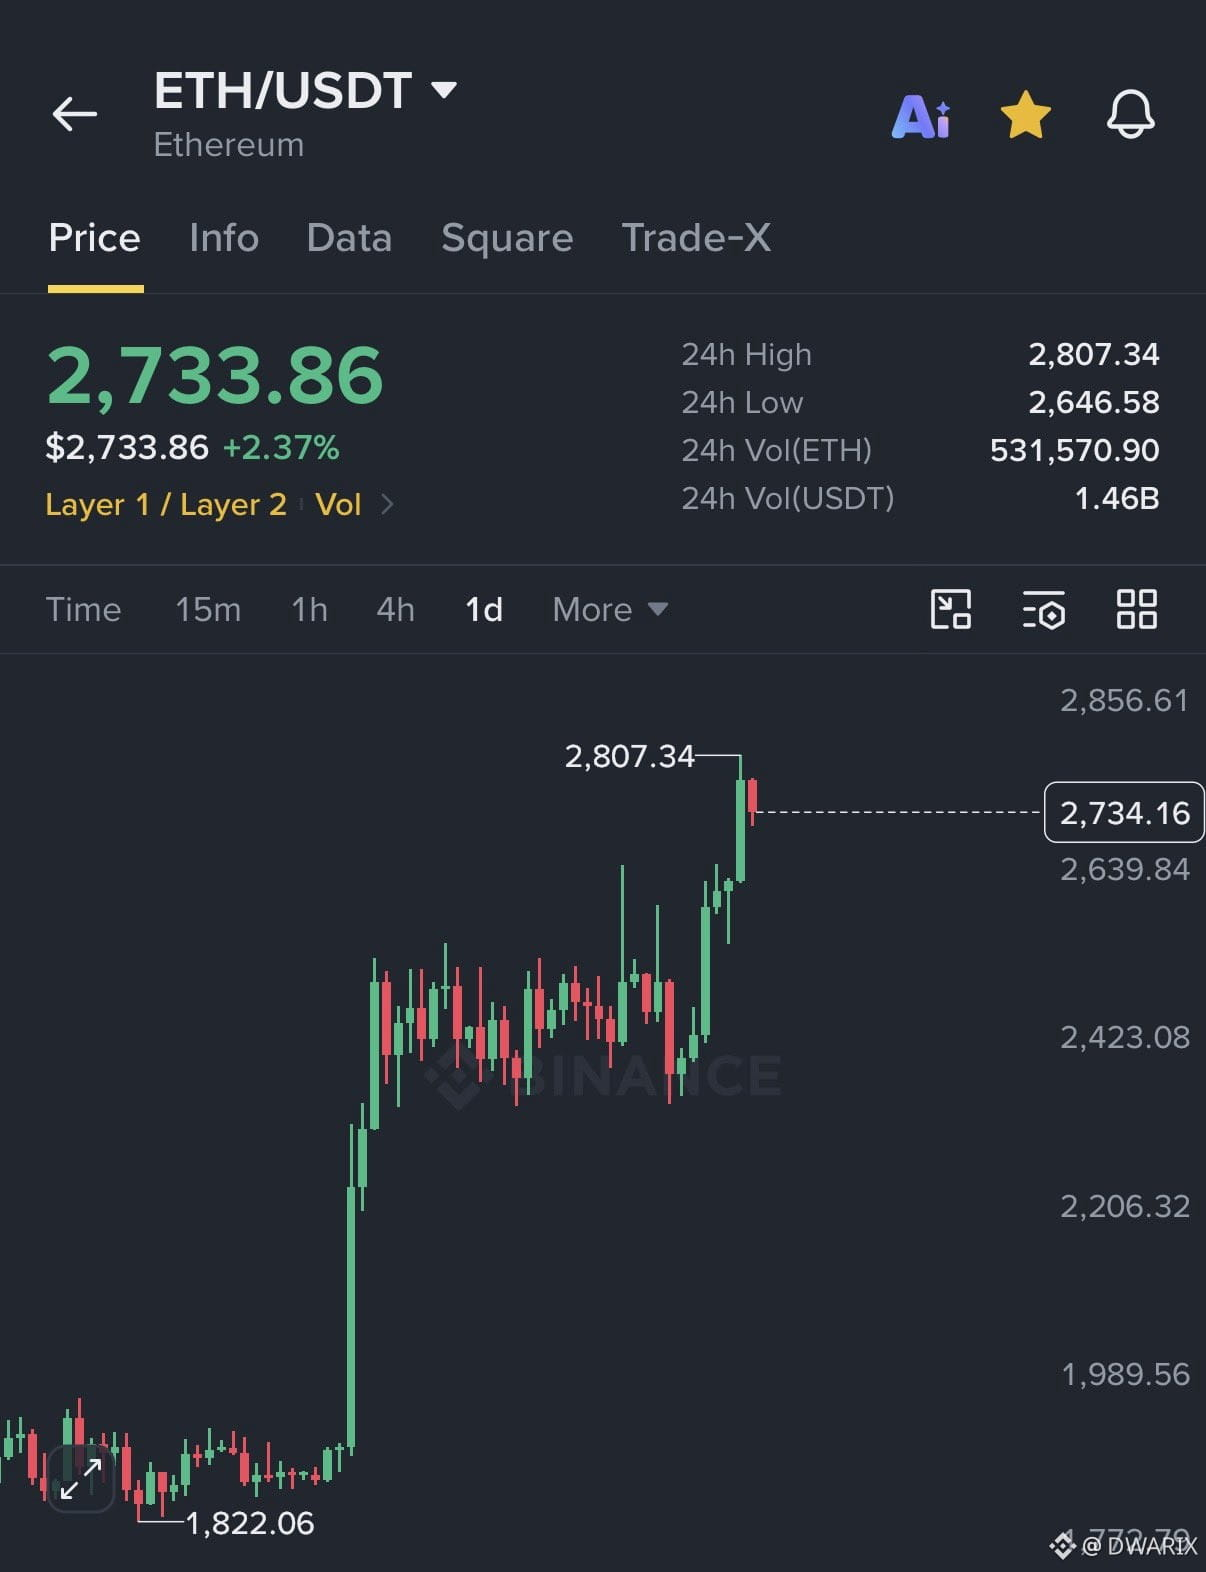Expand chart to fullscreen
The height and width of the screenshot is (1572, 1206).
(81, 1479)
